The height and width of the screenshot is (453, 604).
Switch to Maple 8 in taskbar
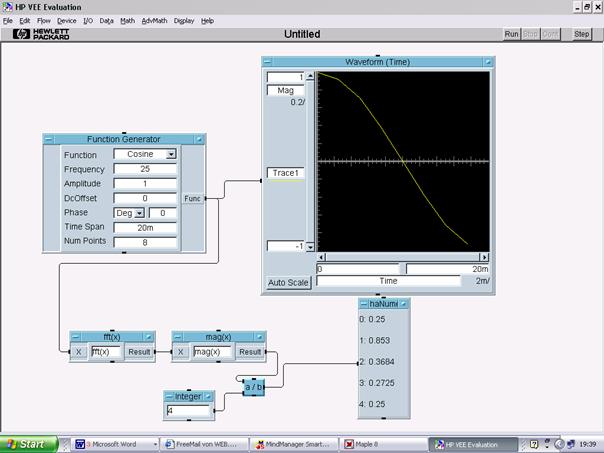tap(383, 444)
